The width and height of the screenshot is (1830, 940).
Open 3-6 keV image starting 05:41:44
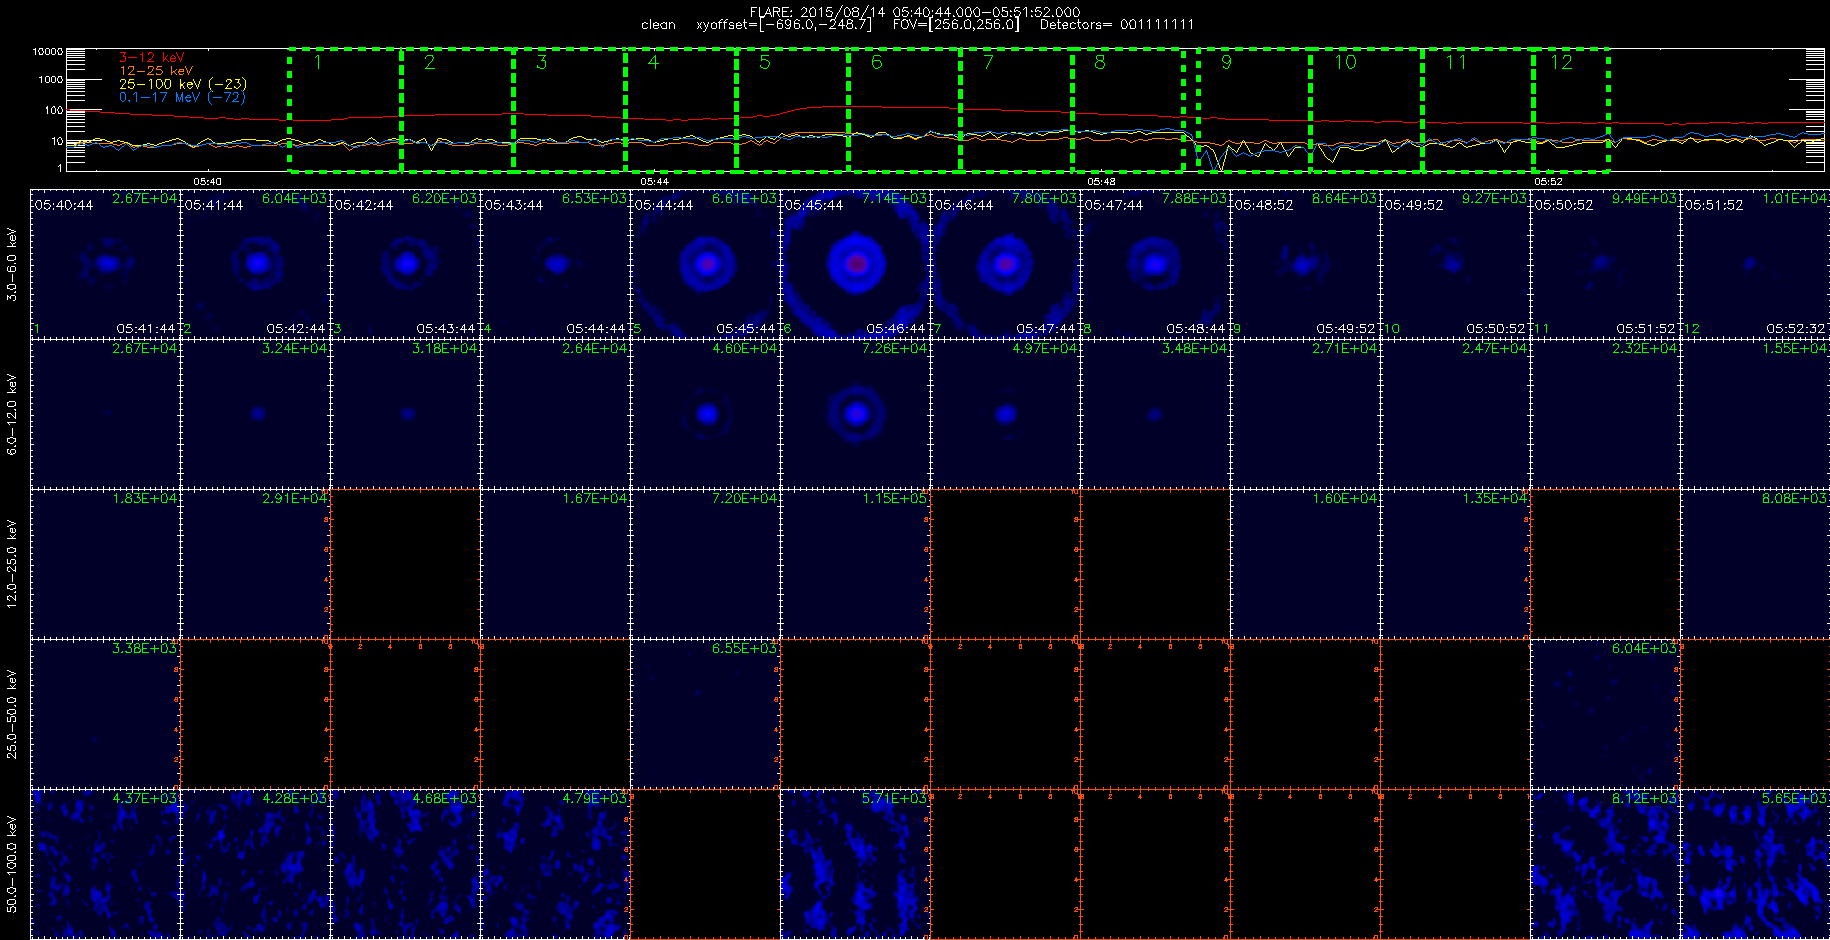tap(255, 264)
